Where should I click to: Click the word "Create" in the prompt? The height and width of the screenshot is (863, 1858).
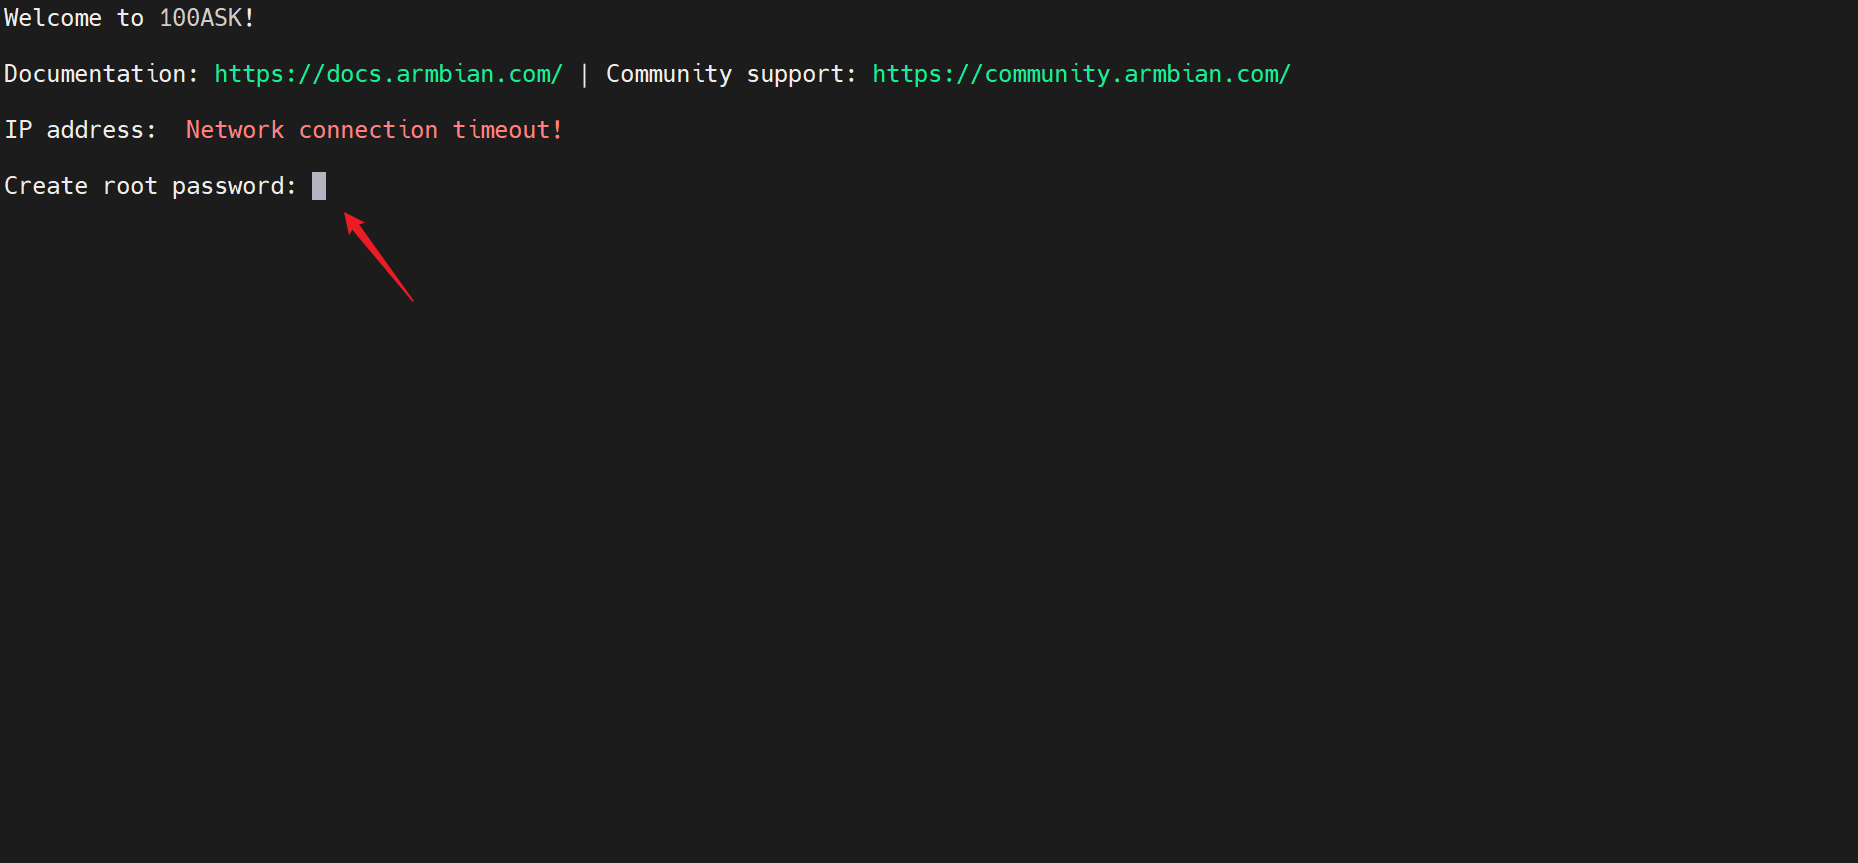46,186
